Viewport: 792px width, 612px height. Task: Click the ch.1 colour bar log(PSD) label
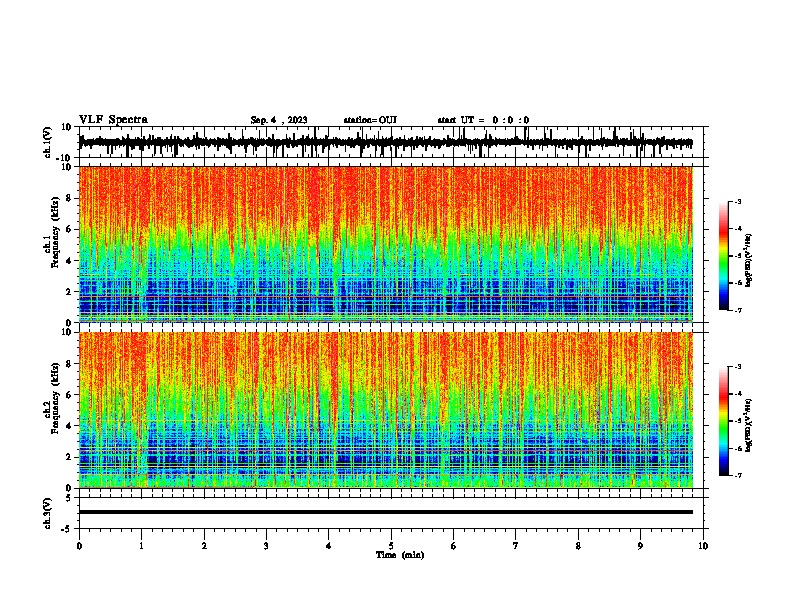[x=749, y=261]
